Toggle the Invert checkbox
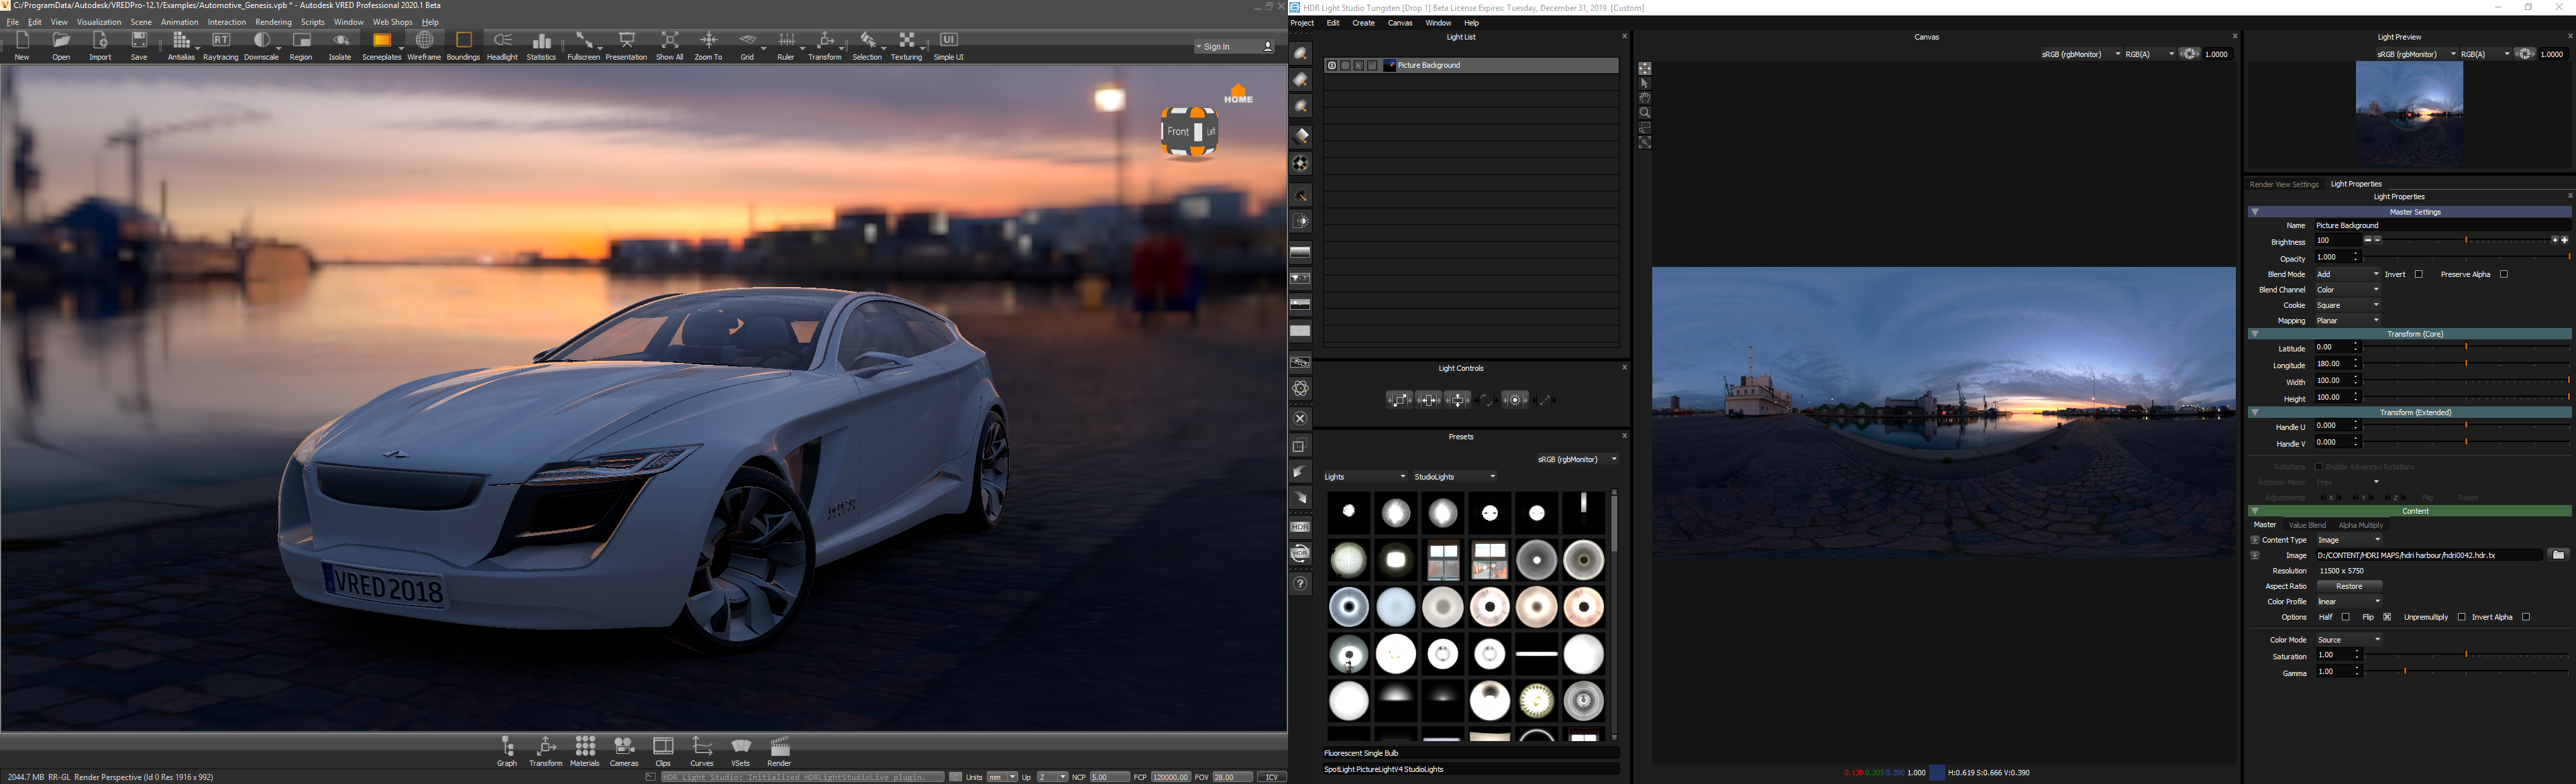The image size is (2576, 784). pyautogui.click(x=2419, y=274)
